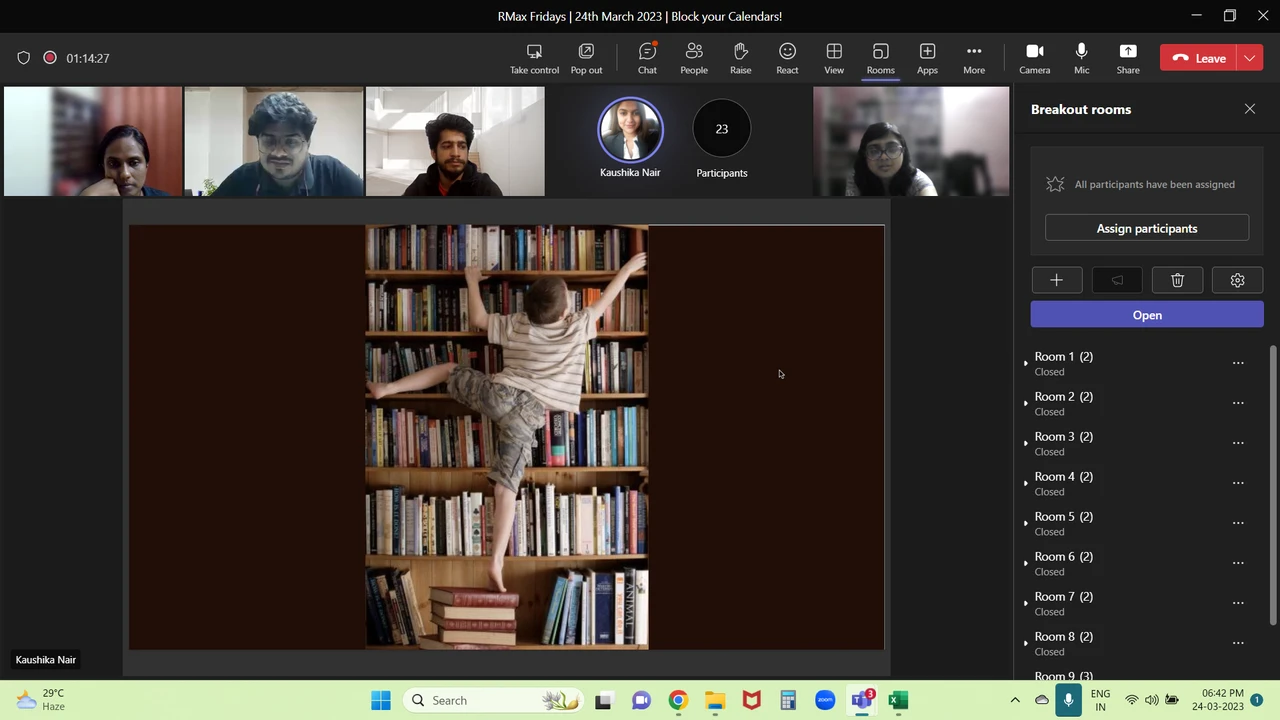Click the Assign participants button
The height and width of the screenshot is (720, 1280).
pos(1146,228)
